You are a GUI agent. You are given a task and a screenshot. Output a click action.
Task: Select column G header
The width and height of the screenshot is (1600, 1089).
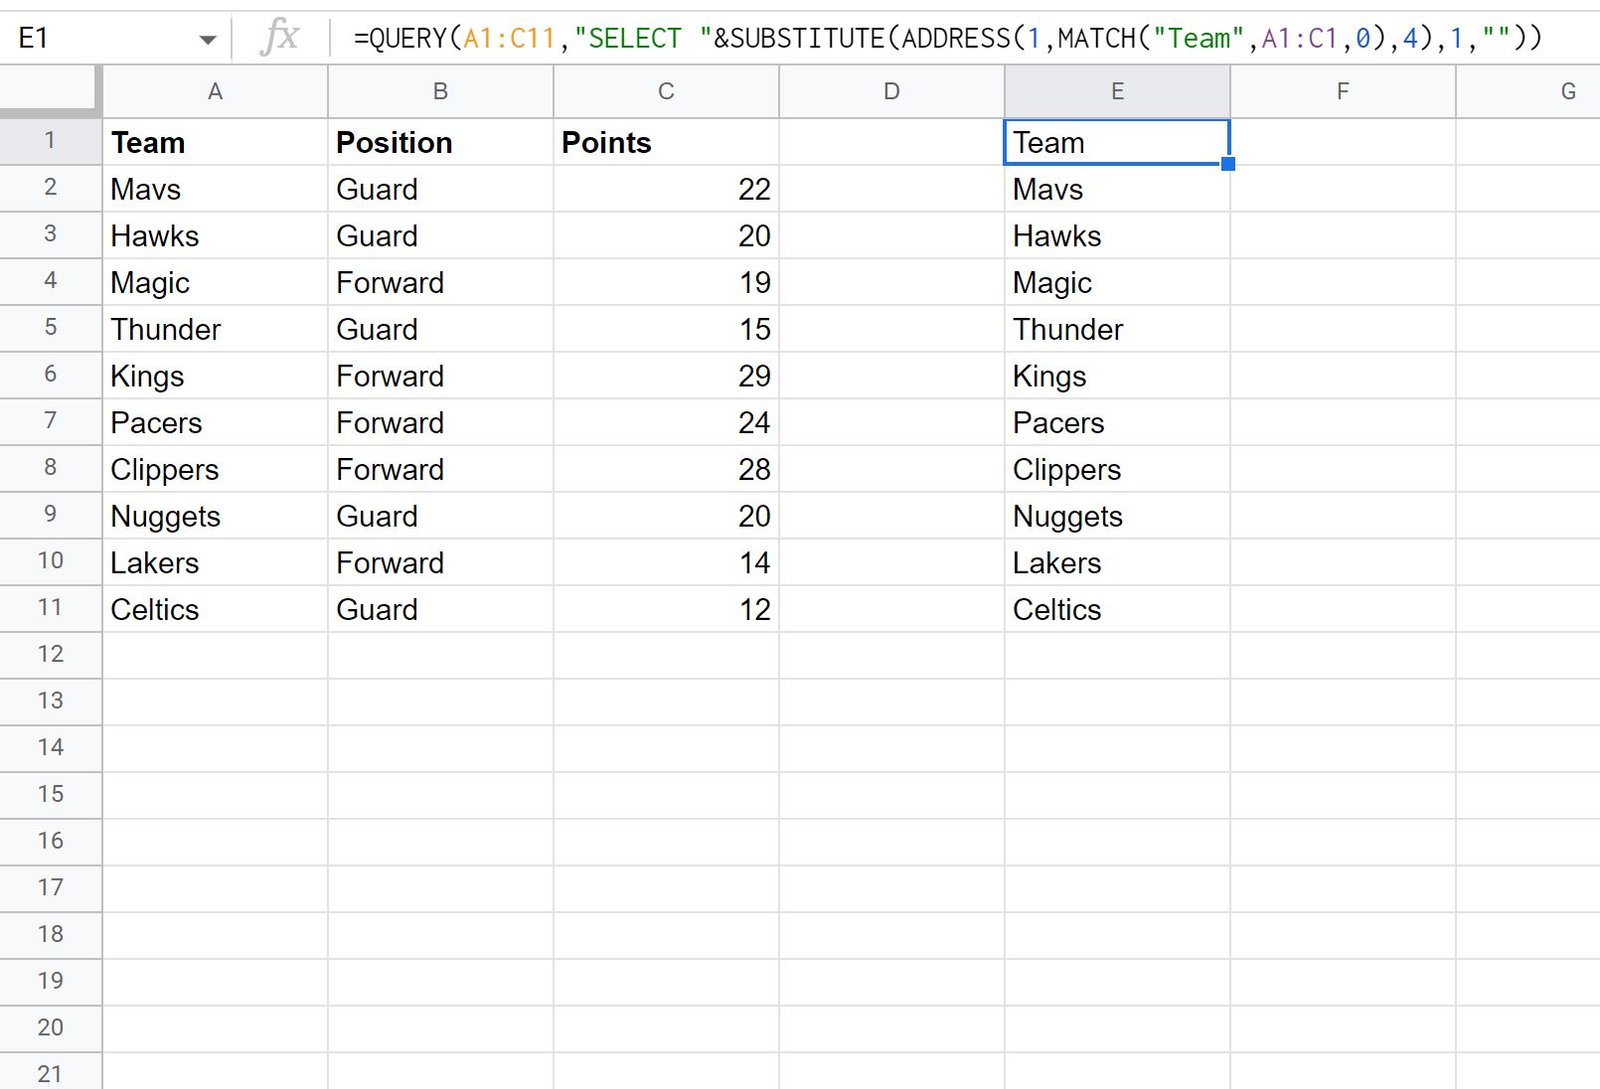[x=1528, y=92]
